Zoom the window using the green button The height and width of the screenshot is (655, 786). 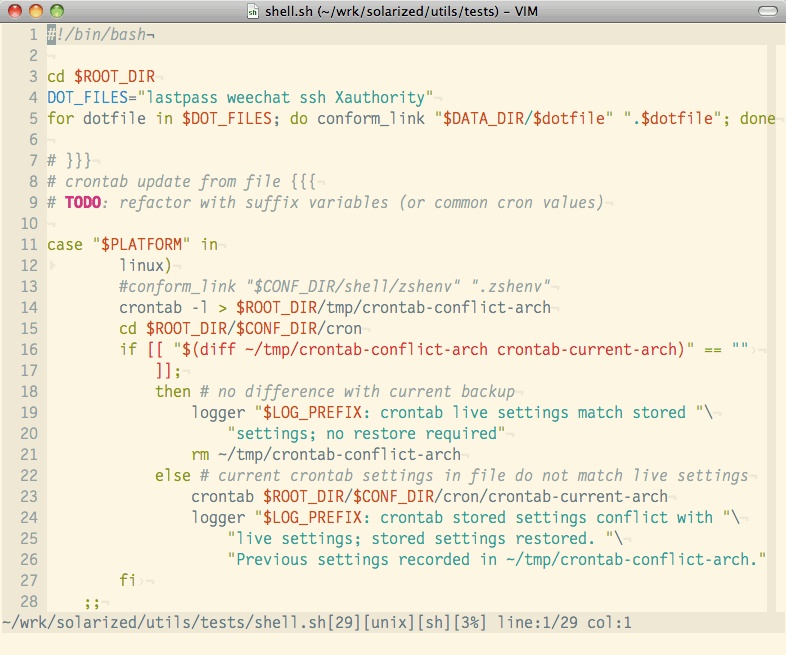click(57, 11)
